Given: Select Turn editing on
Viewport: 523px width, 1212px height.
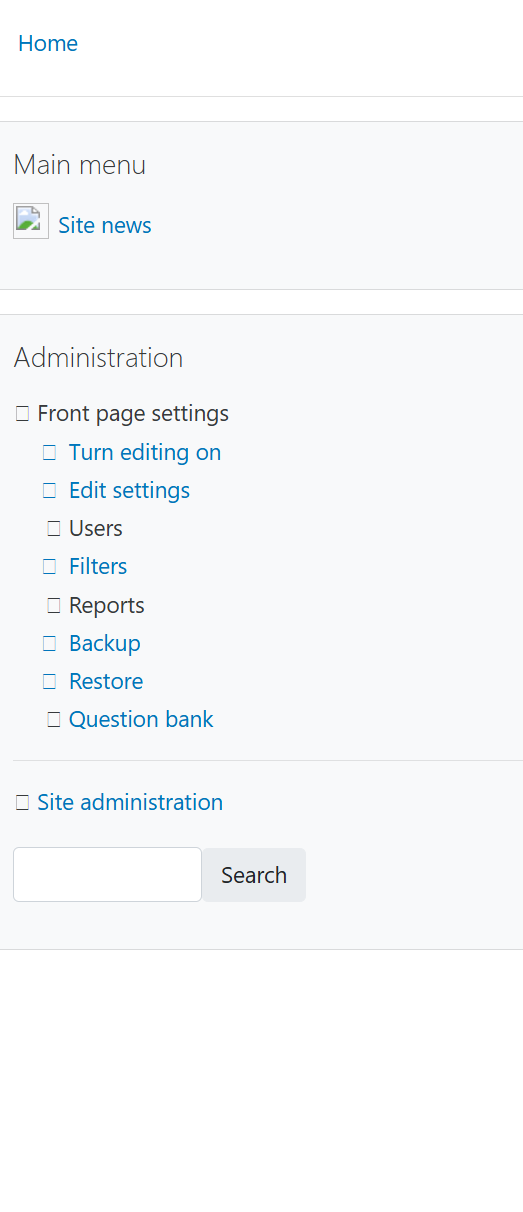Looking at the screenshot, I should point(145,452).
